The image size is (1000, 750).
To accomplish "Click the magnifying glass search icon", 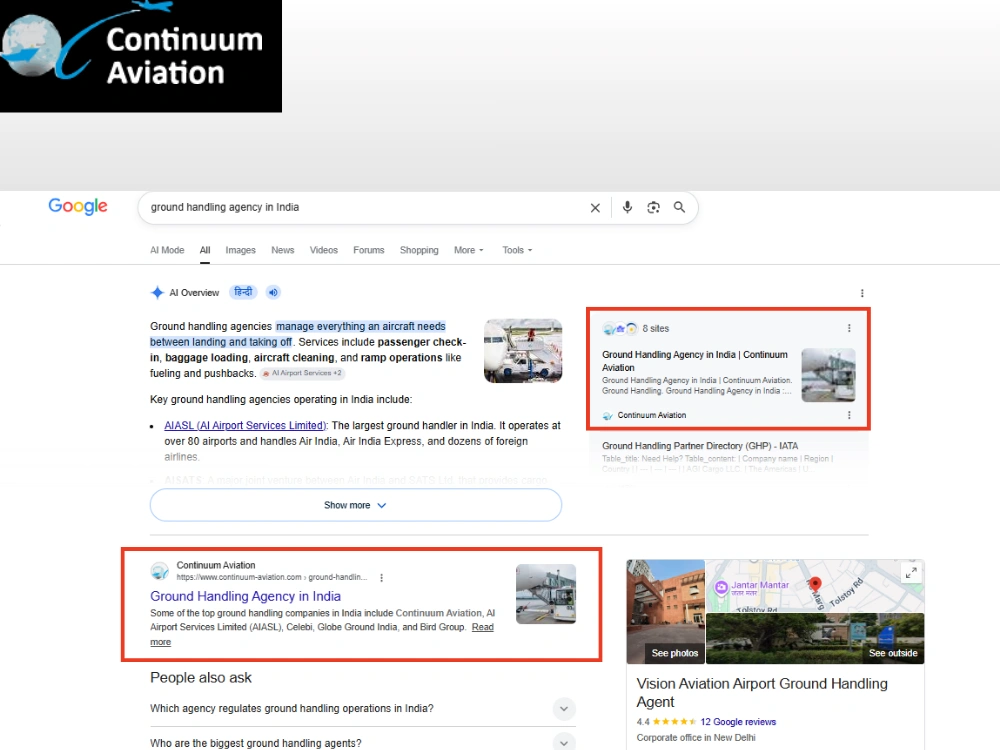I will [680, 207].
